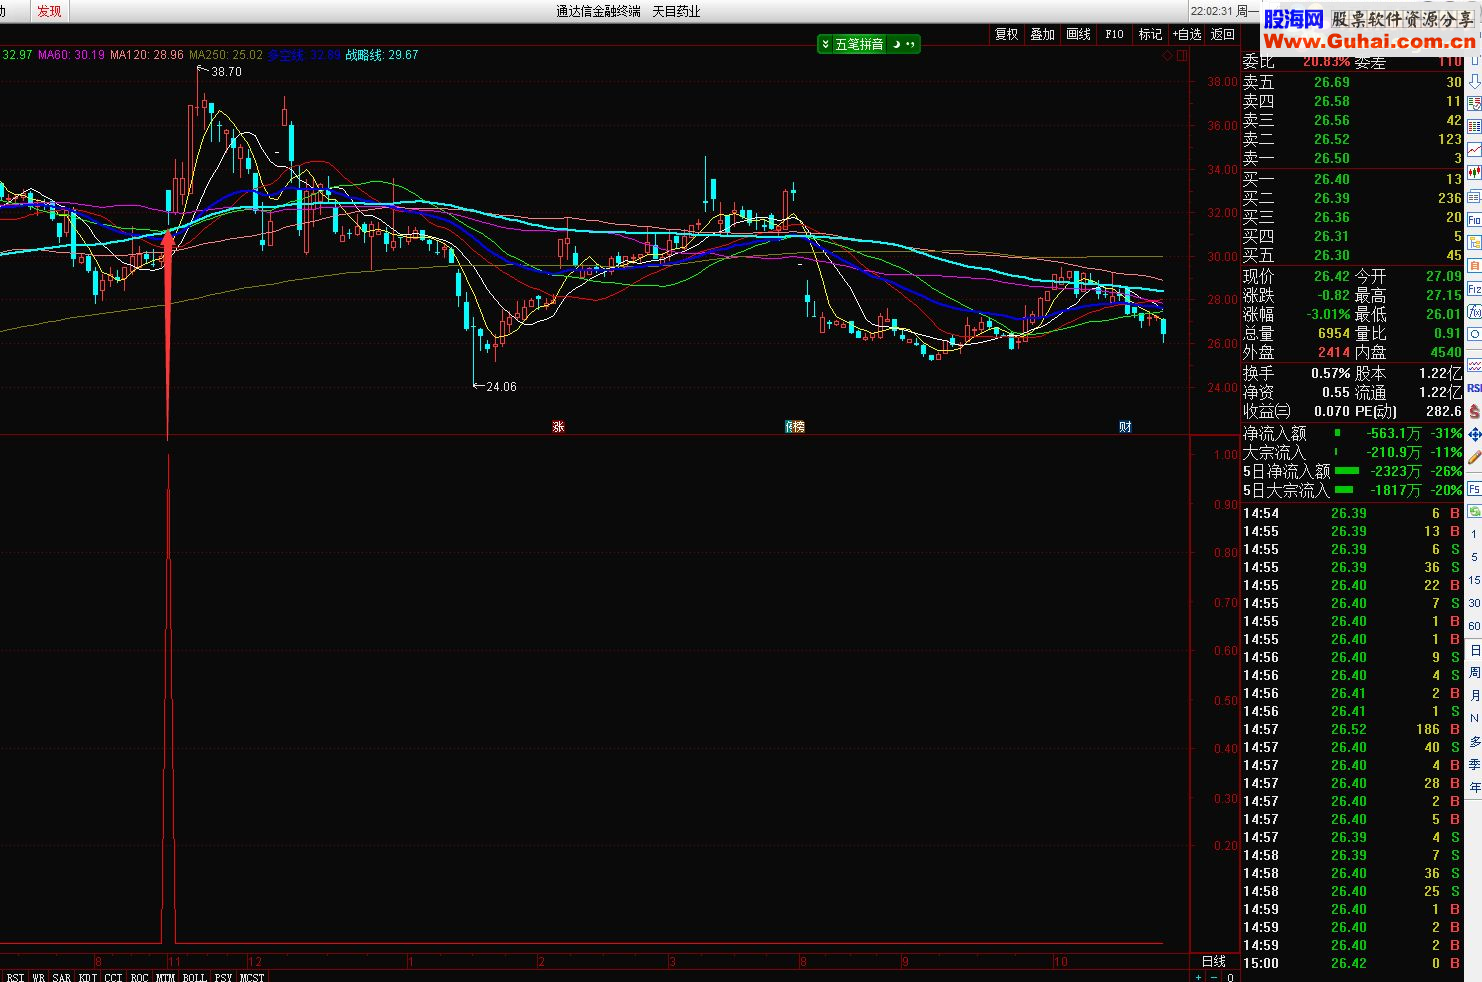Click the 财 event marker on chart

(1125, 427)
